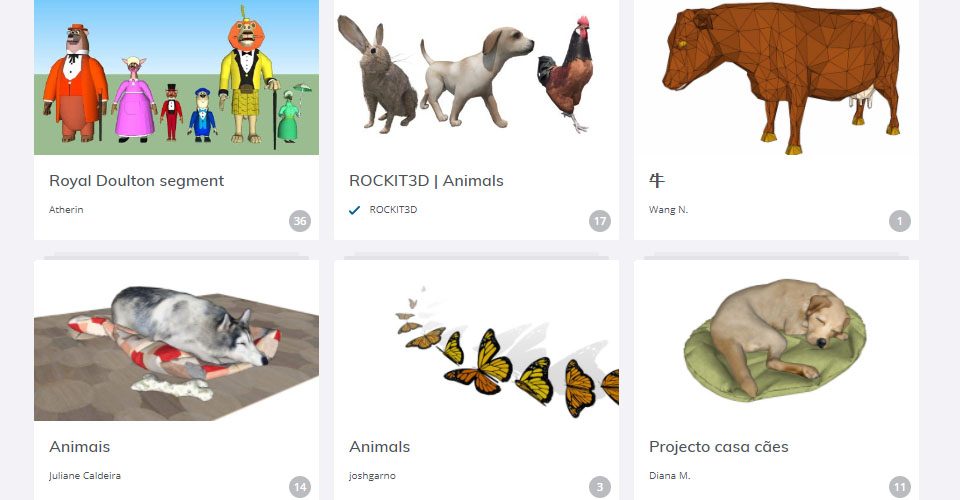This screenshot has width=960, height=500.
Task: Click the 17 models count badge
Action: pos(599,221)
